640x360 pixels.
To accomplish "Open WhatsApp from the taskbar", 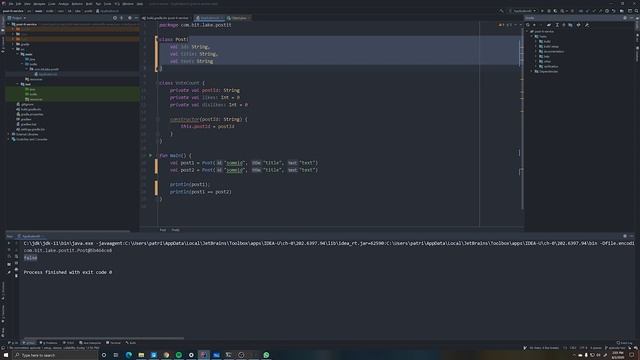I will 266,355.
